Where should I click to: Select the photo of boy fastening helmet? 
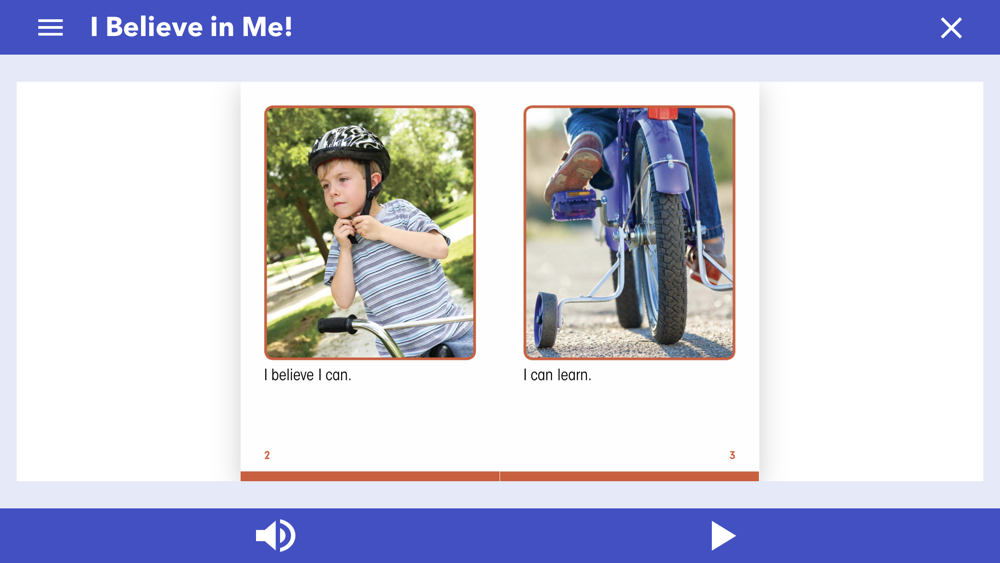[x=370, y=233]
